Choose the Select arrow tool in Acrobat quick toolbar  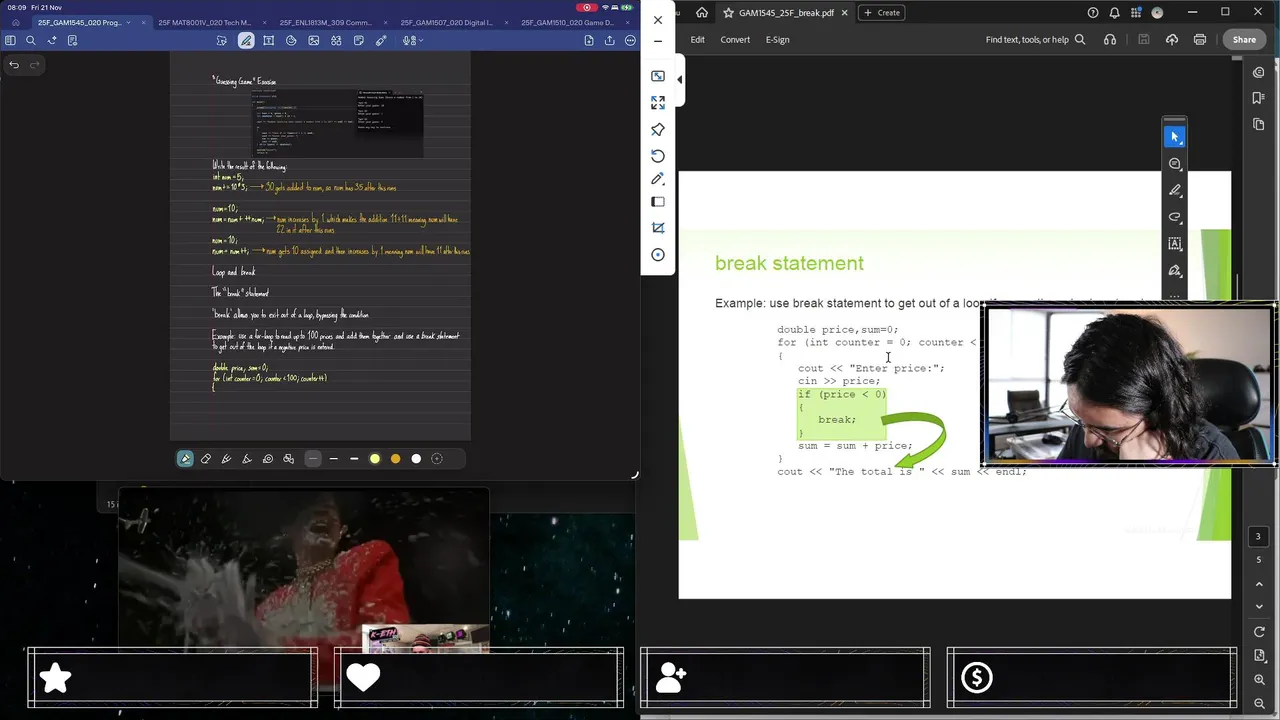(1175, 136)
